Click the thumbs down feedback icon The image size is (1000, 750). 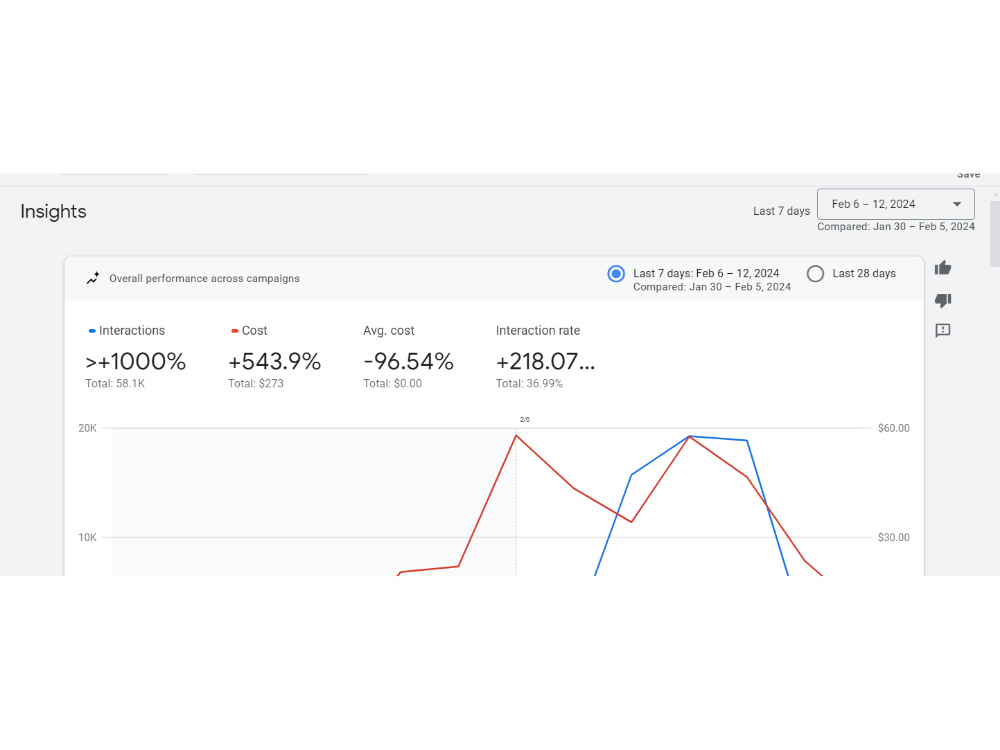pyautogui.click(x=943, y=300)
